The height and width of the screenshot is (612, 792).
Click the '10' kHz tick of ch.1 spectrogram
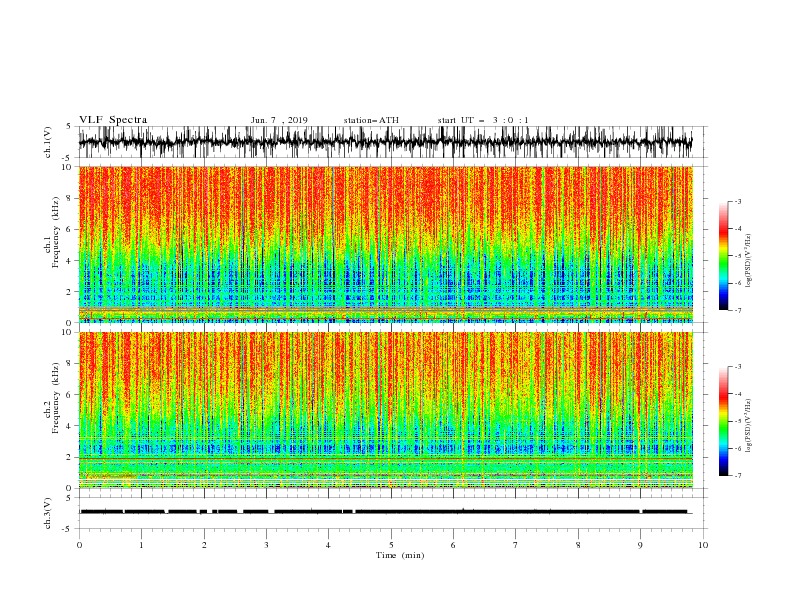[67, 167]
